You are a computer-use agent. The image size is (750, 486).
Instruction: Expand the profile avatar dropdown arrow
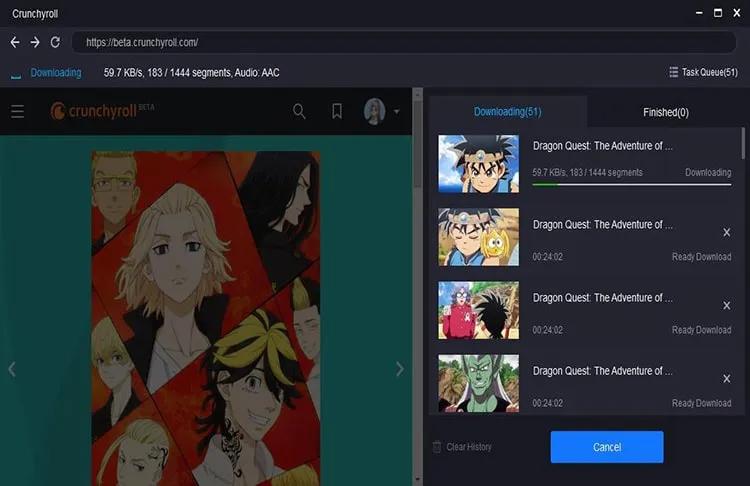397,111
